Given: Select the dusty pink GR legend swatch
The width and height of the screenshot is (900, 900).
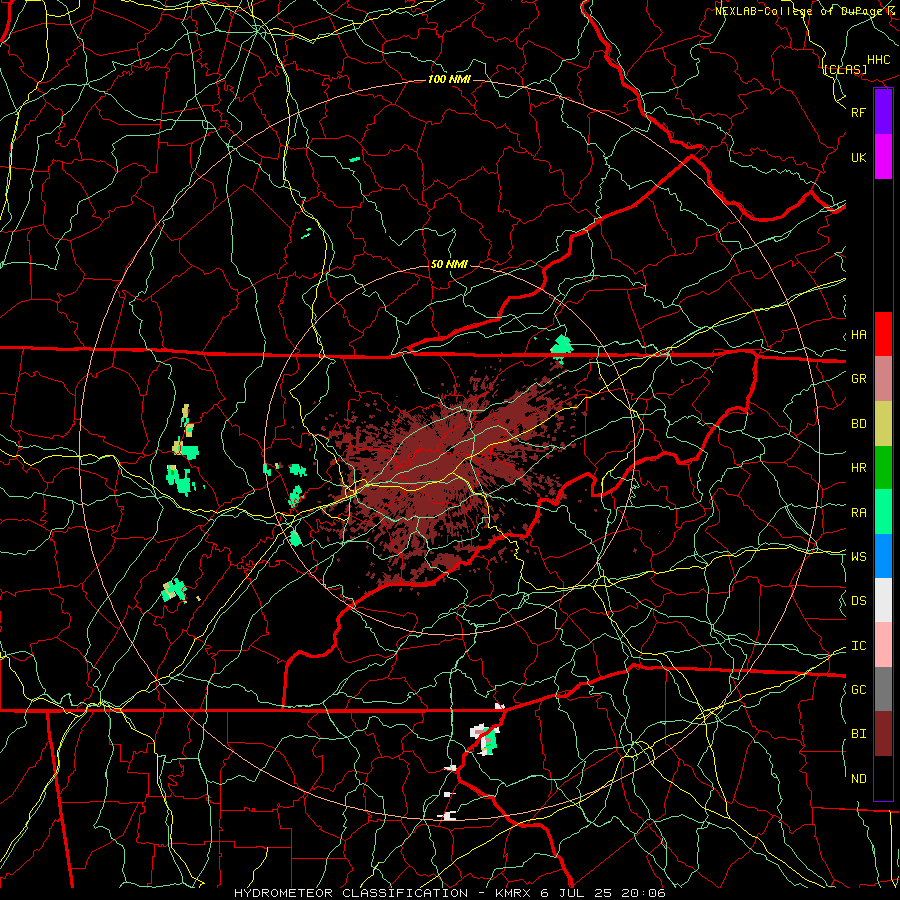Looking at the screenshot, I should tap(883, 379).
